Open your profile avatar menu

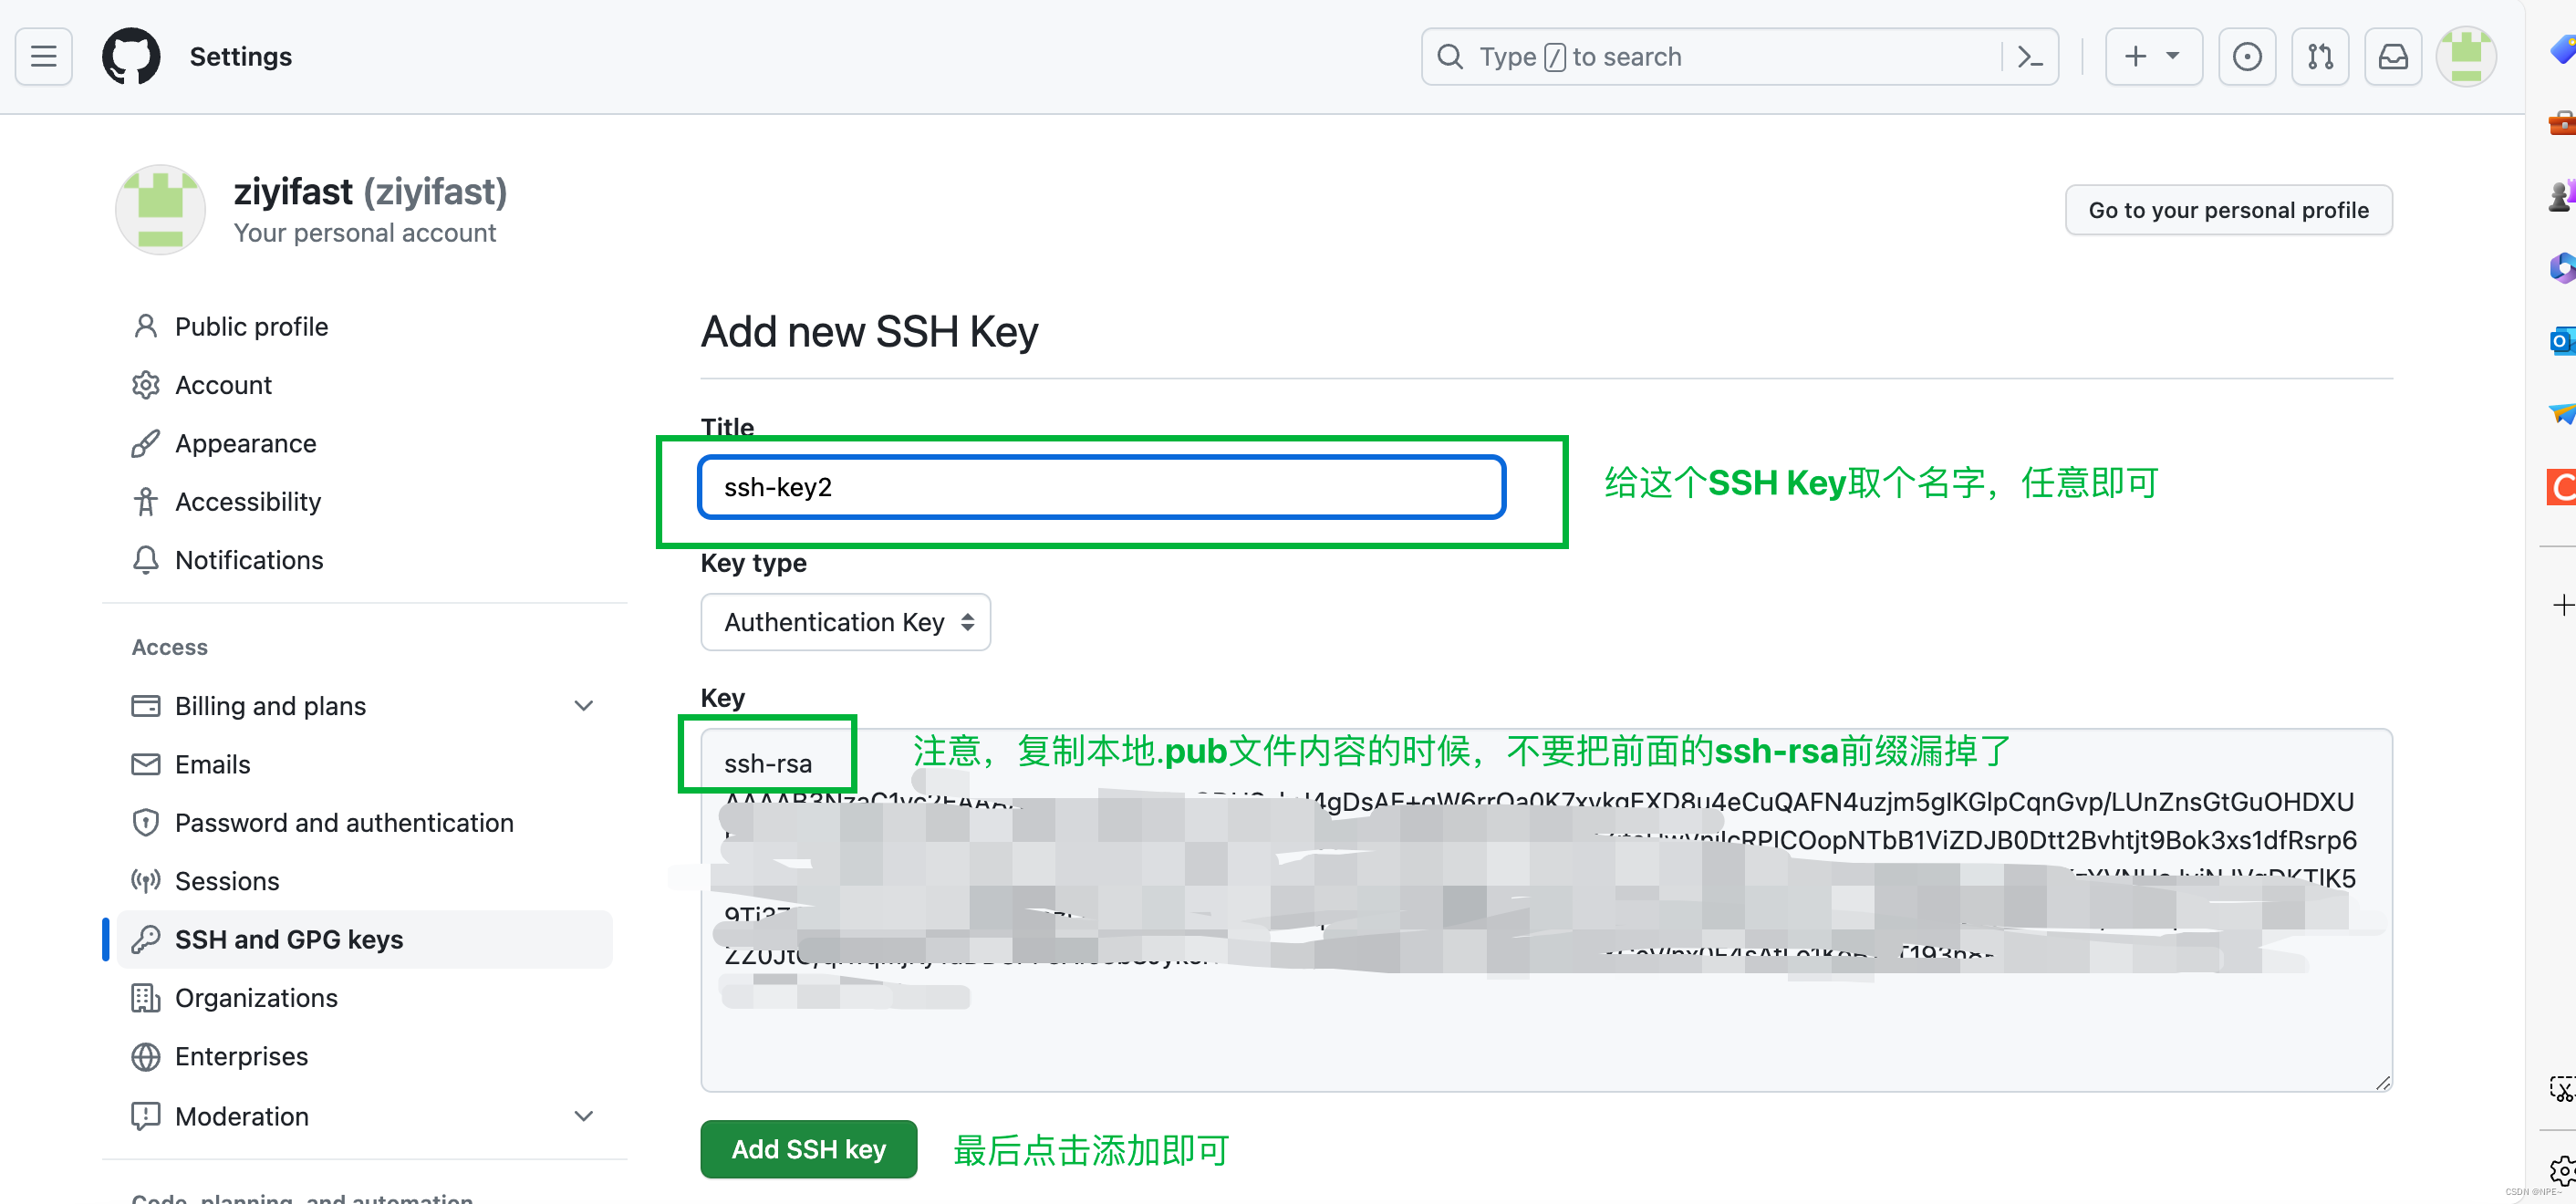pyautogui.click(x=2465, y=56)
